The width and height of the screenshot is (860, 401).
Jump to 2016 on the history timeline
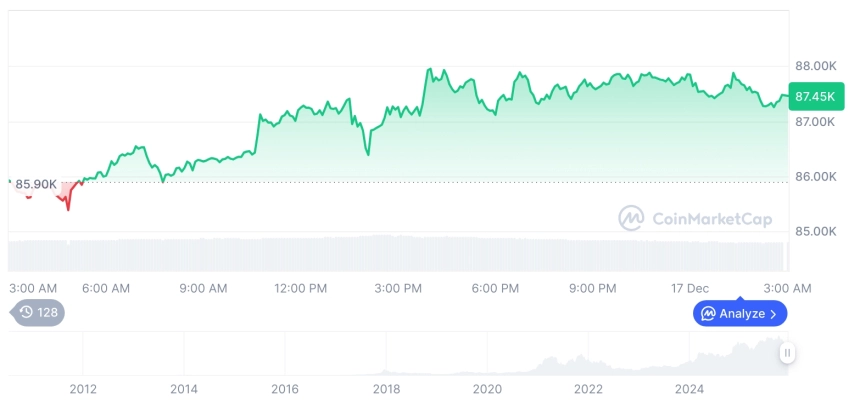[285, 388]
